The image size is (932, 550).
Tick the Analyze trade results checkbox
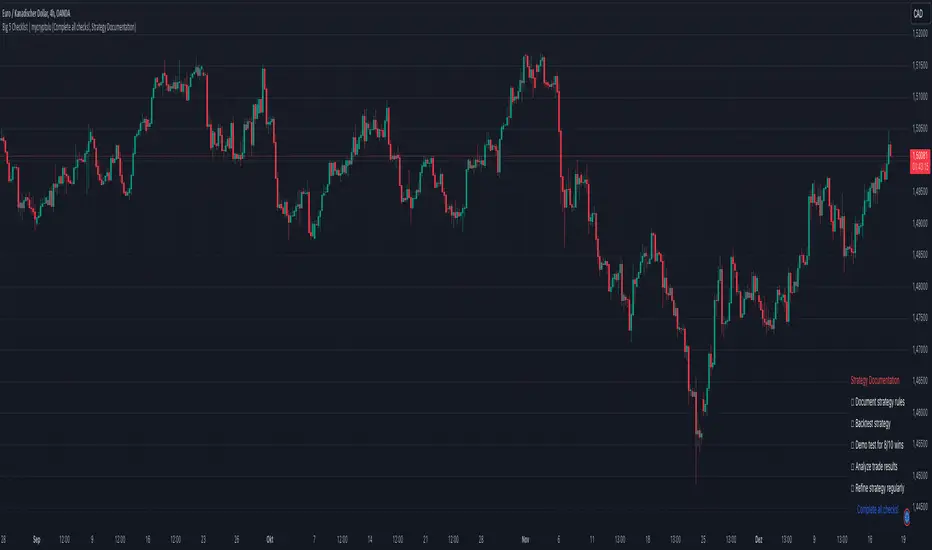click(851, 466)
